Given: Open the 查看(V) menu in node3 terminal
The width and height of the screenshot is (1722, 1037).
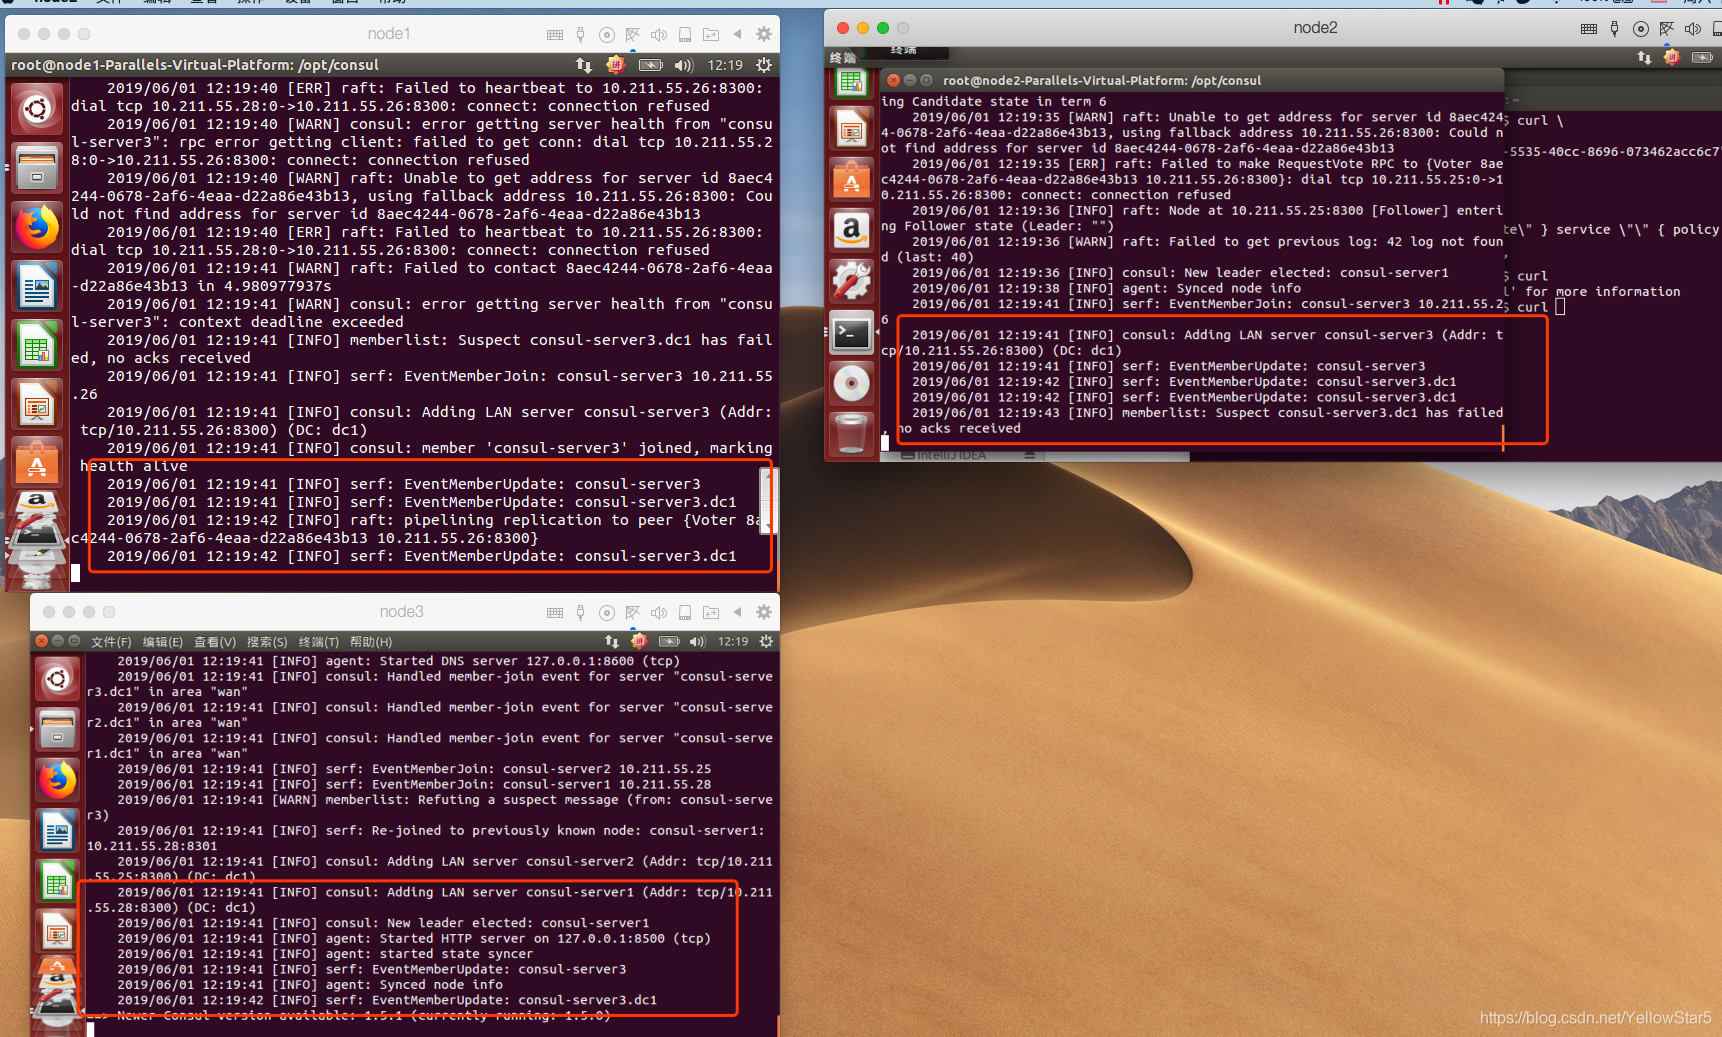Looking at the screenshot, I should 215,642.
